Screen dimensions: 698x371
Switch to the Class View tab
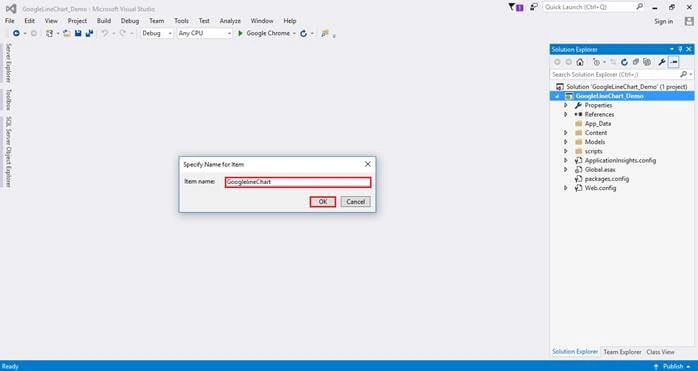661,352
